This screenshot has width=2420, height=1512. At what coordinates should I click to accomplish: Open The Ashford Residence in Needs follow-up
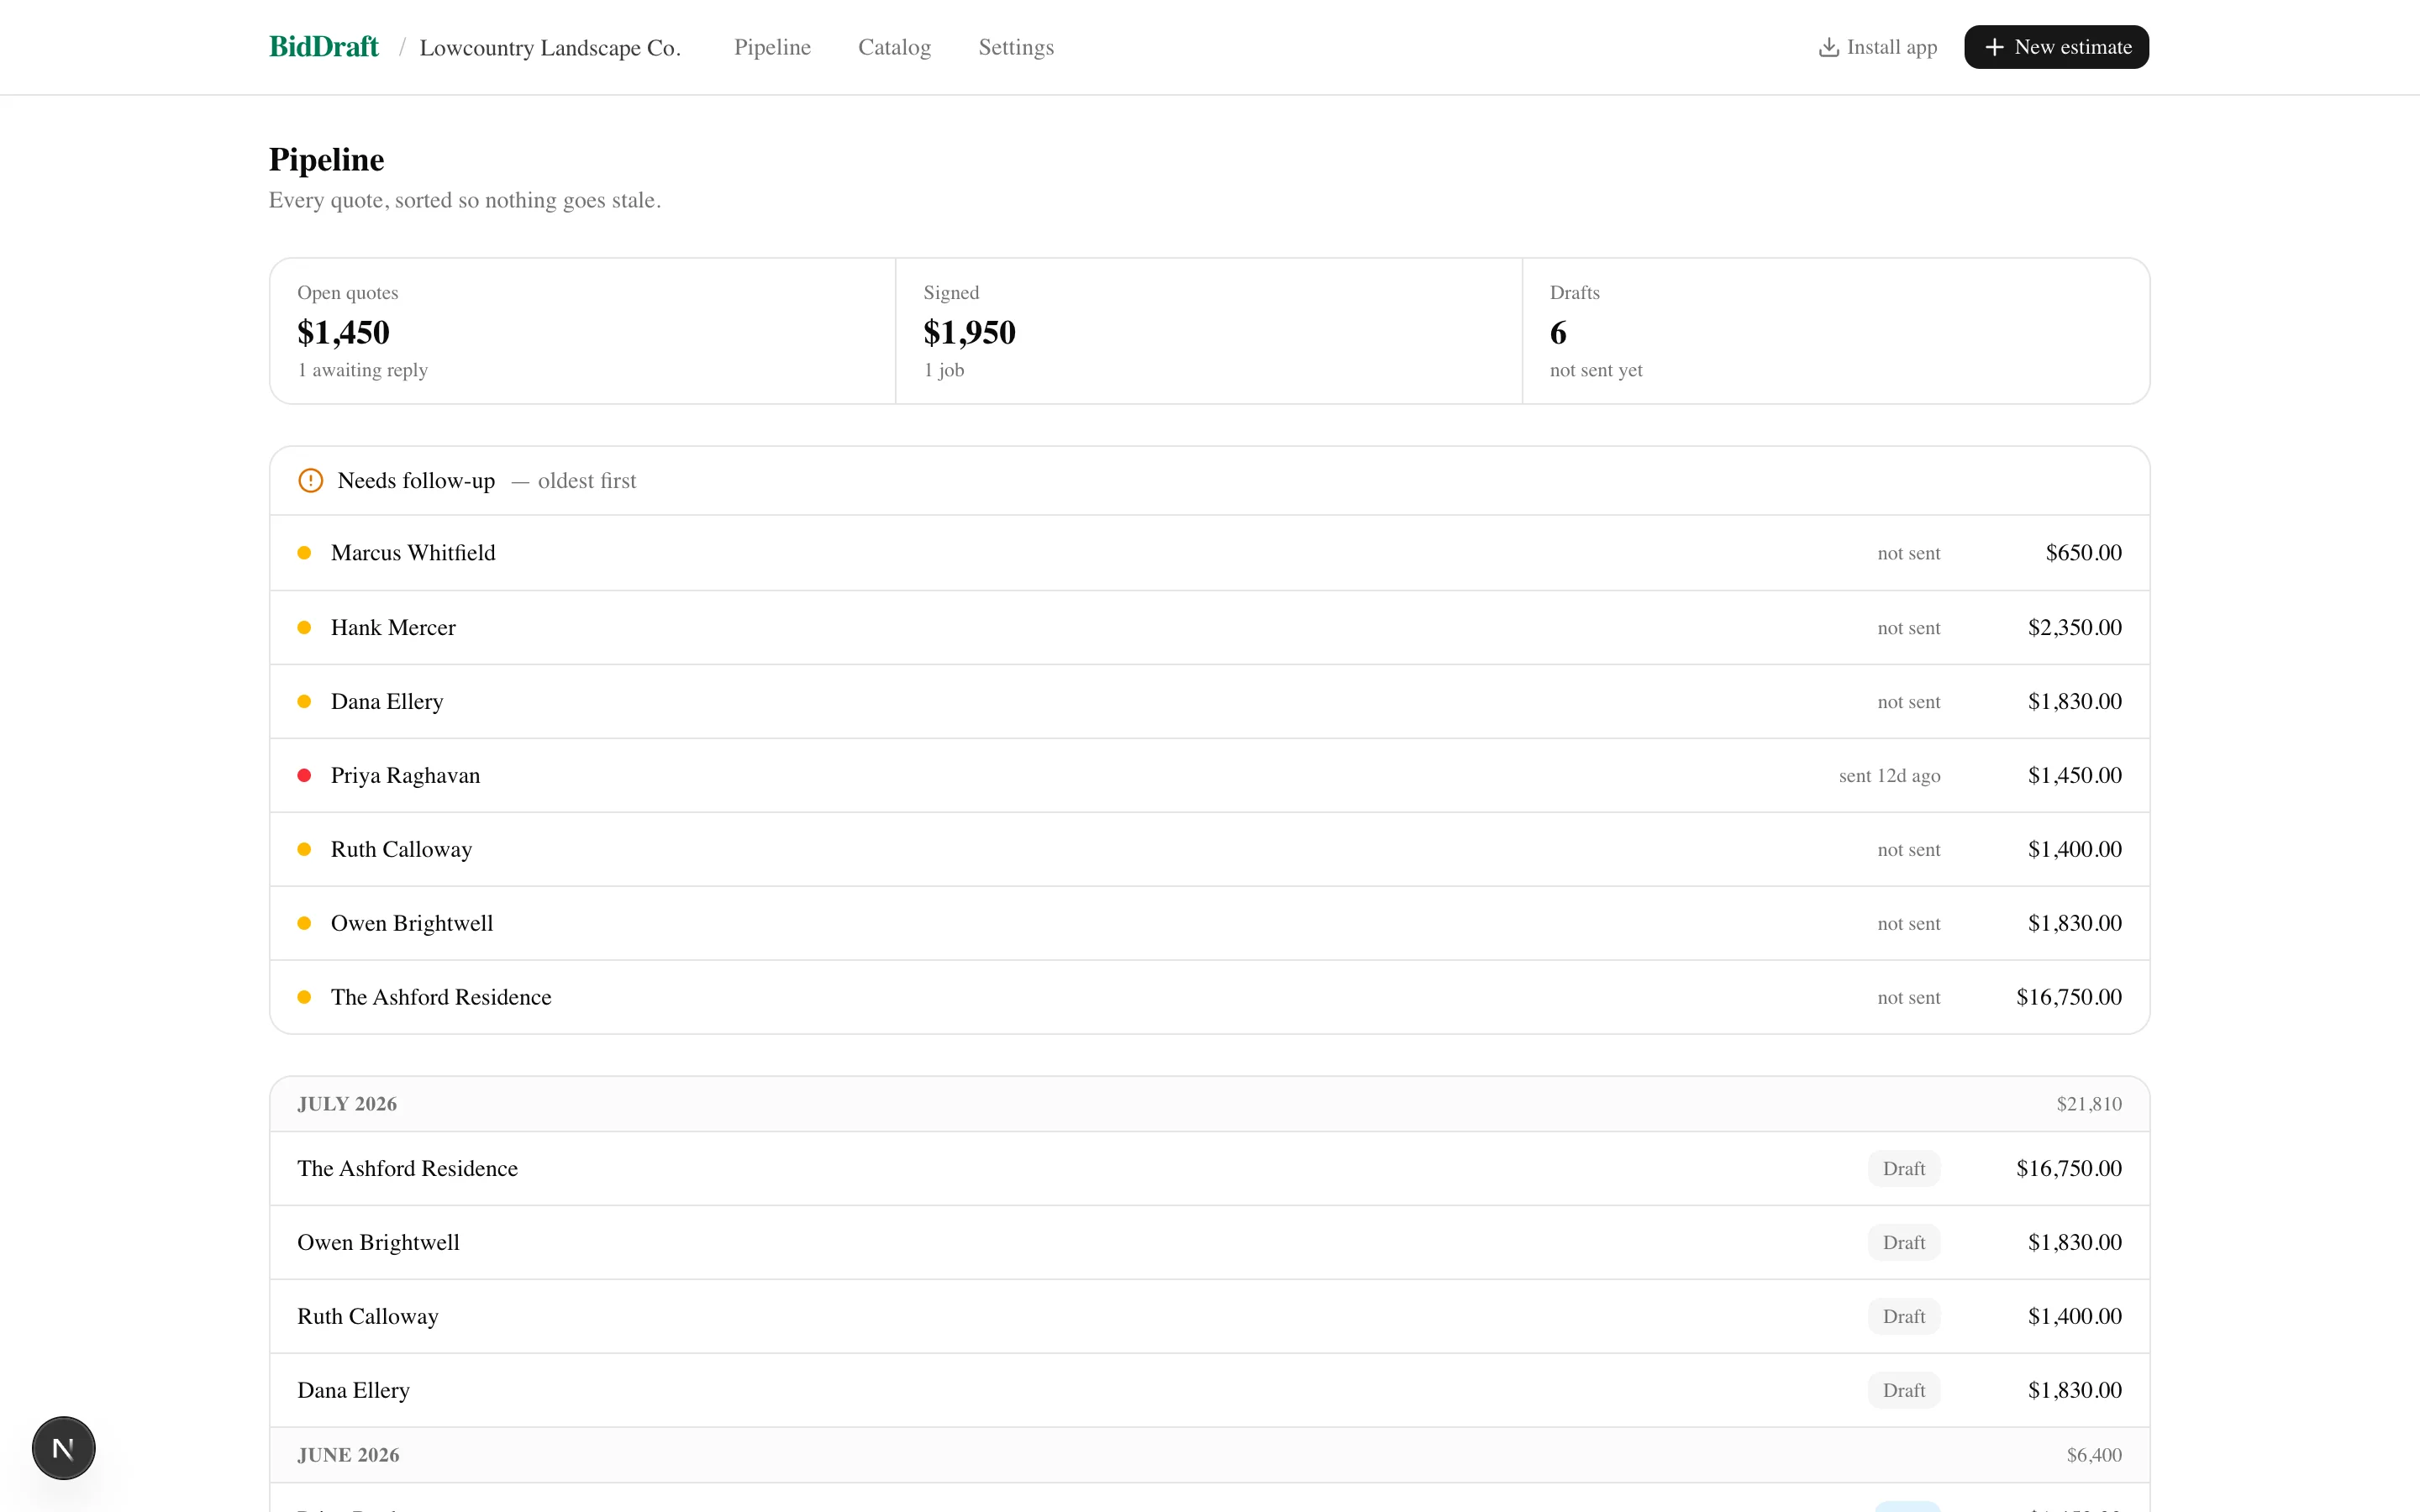pos(1209,998)
